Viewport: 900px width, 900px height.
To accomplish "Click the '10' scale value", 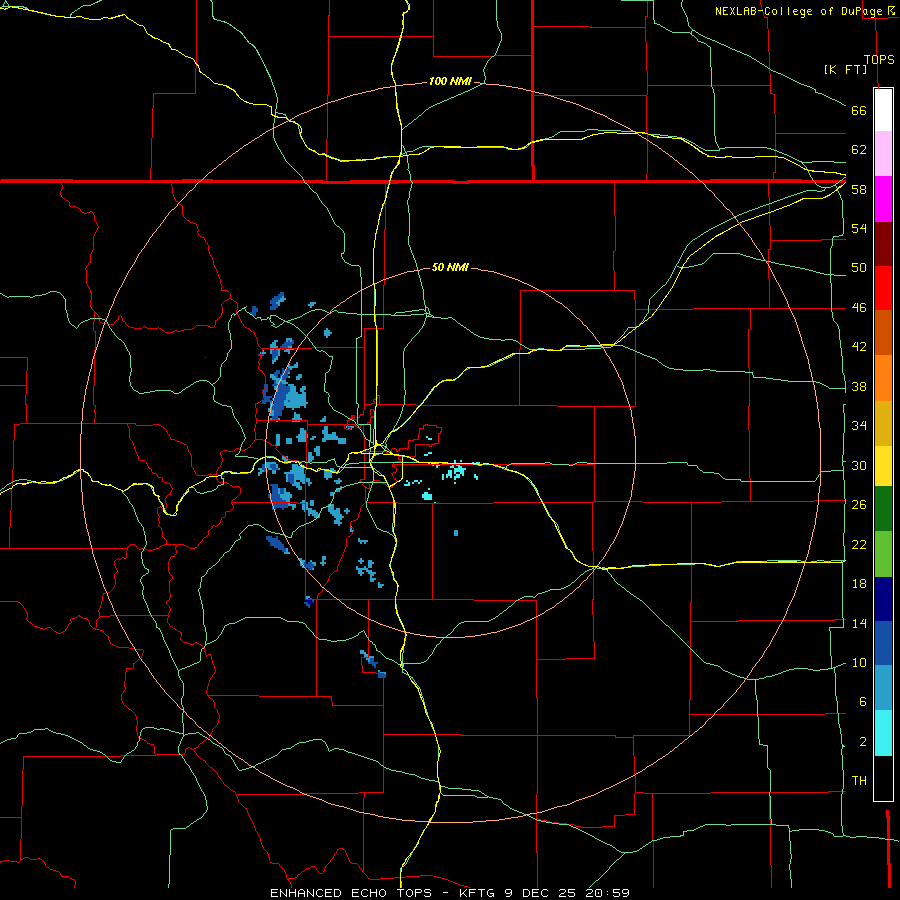I will click(859, 662).
